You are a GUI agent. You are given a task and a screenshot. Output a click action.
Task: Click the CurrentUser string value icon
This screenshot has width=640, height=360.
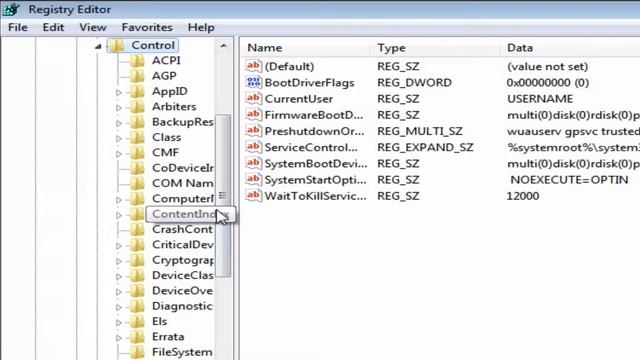click(x=253, y=98)
